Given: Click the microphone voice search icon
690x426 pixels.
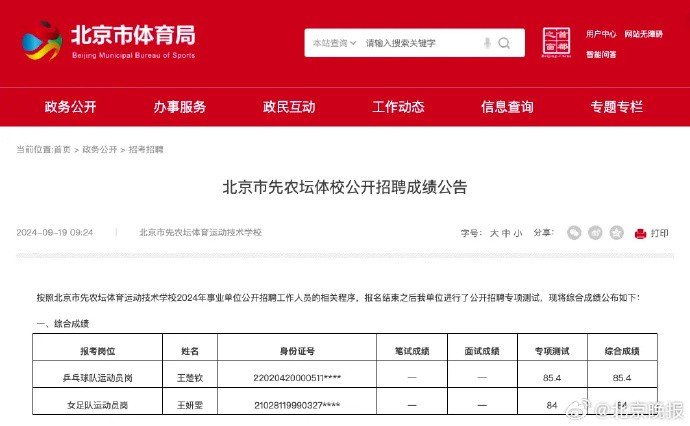Looking at the screenshot, I should pos(487,43).
